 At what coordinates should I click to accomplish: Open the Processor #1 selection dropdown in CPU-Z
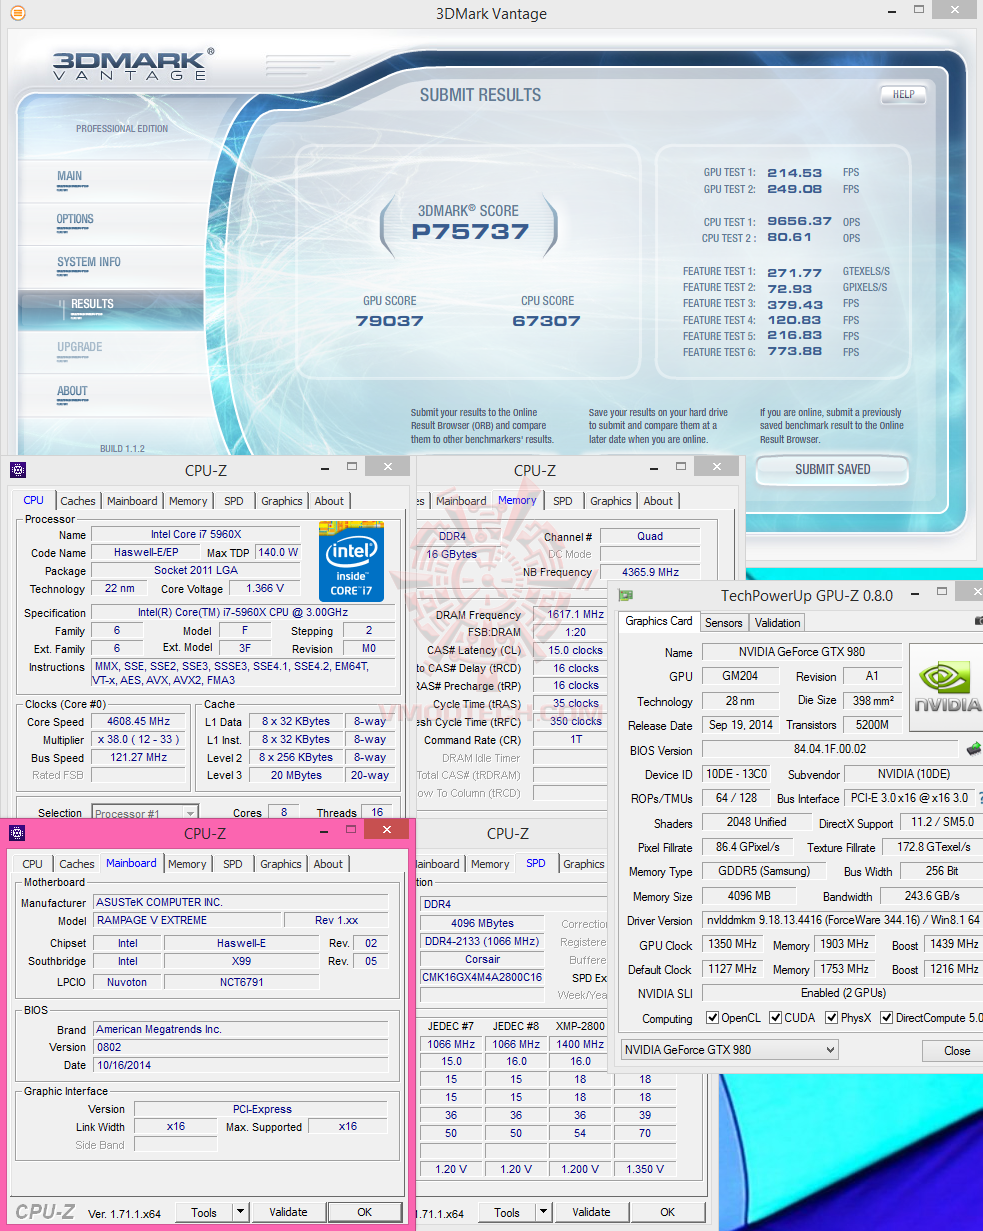pos(145,813)
